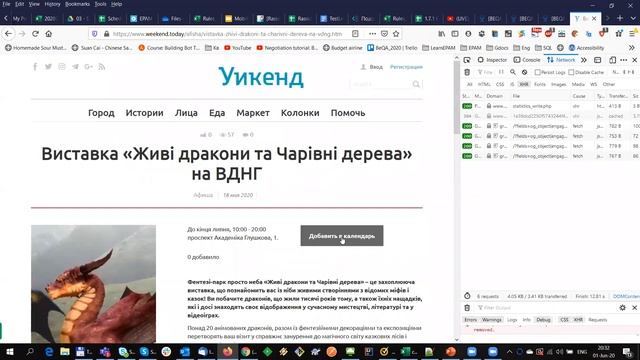Image resolution: width=640 pixels, height=360 pixels.
Task: Toggle the console Info filter
Action: pos(527,320)
